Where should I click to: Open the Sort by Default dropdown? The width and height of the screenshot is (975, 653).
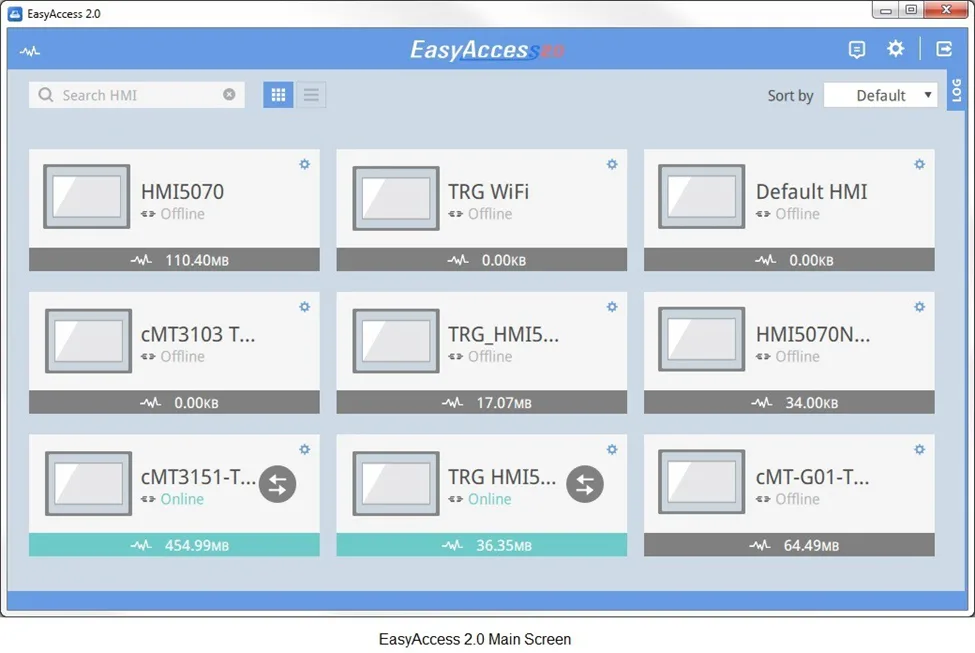pos(880,95)
